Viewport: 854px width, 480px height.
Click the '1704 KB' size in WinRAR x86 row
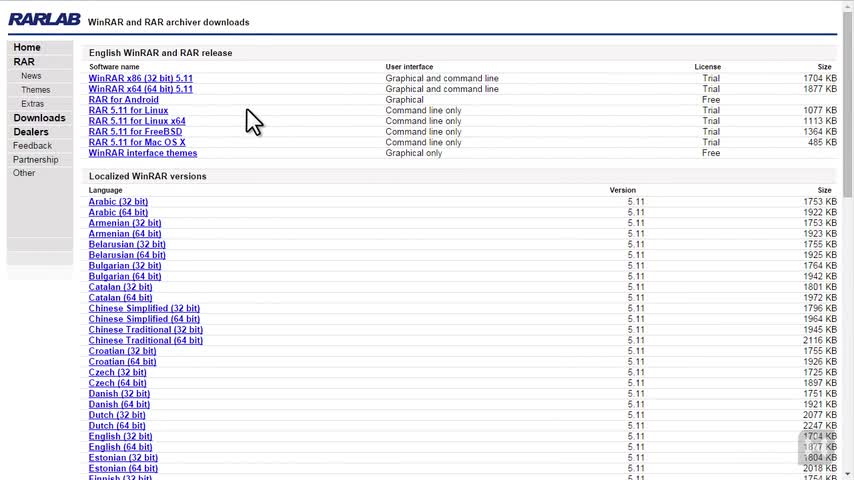[x=820, y=78]
